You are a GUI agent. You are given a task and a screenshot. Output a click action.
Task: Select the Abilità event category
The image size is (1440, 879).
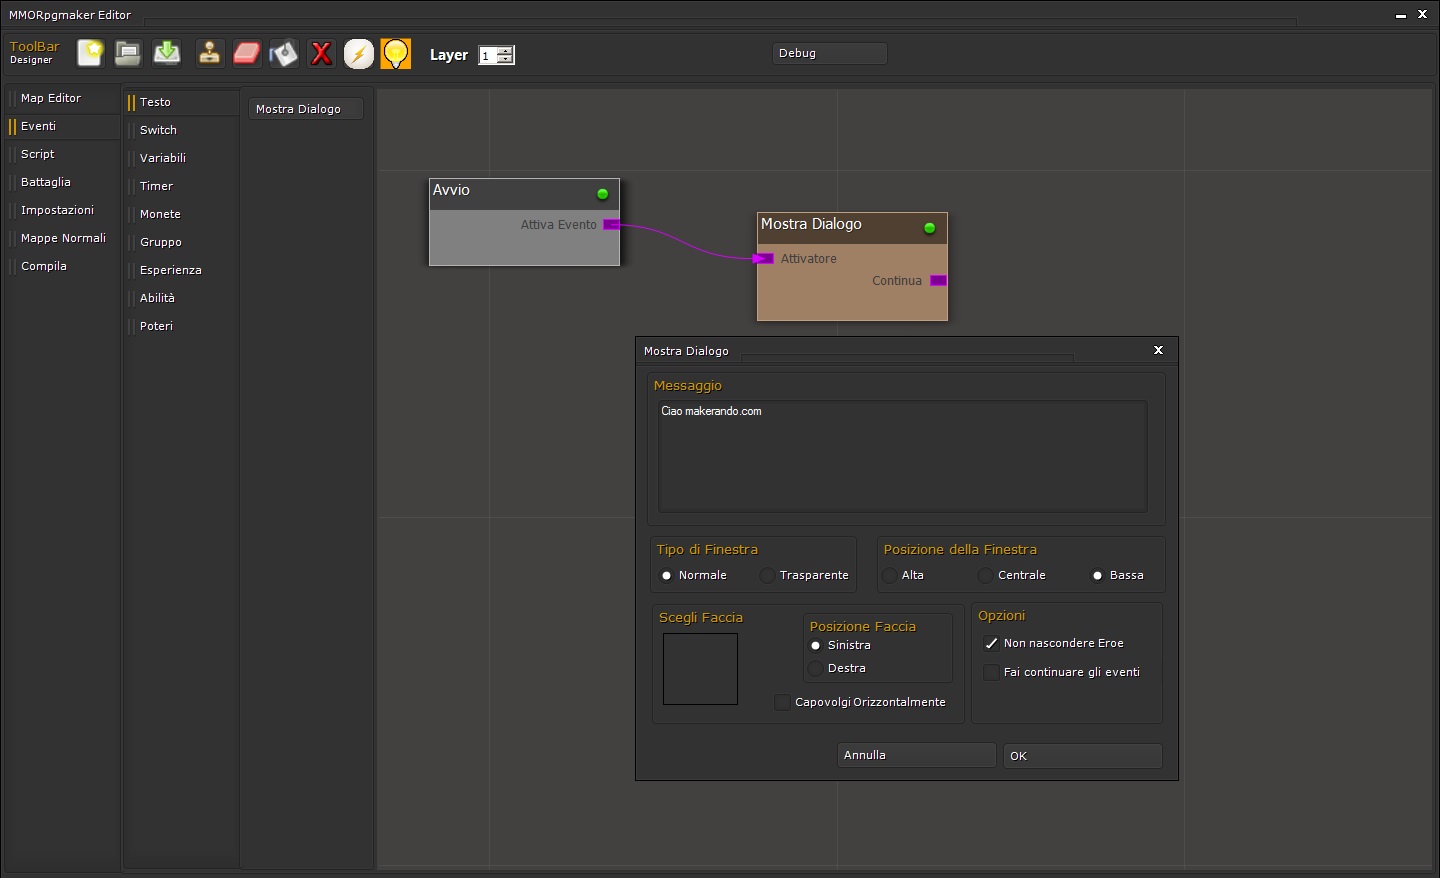(x=181, y=298)
